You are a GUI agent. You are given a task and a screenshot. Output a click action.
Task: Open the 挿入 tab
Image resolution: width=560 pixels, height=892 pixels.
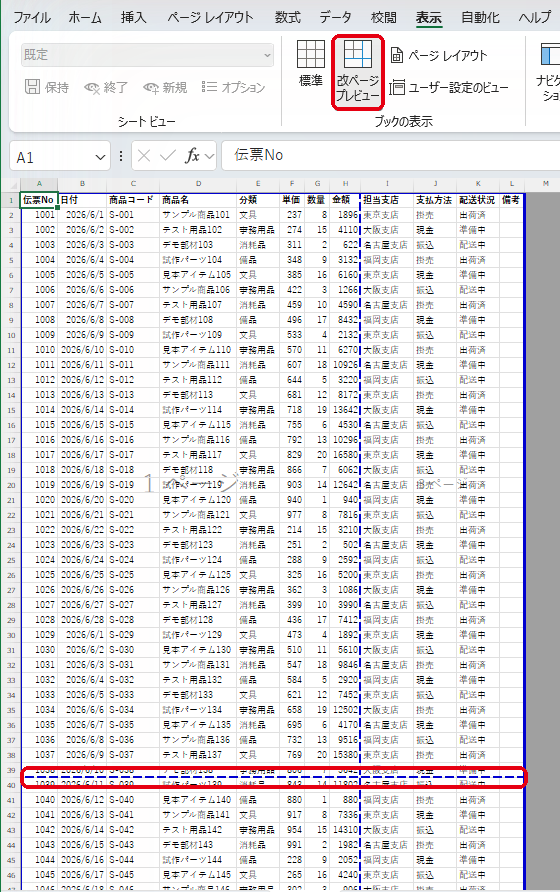pos(134,18)
